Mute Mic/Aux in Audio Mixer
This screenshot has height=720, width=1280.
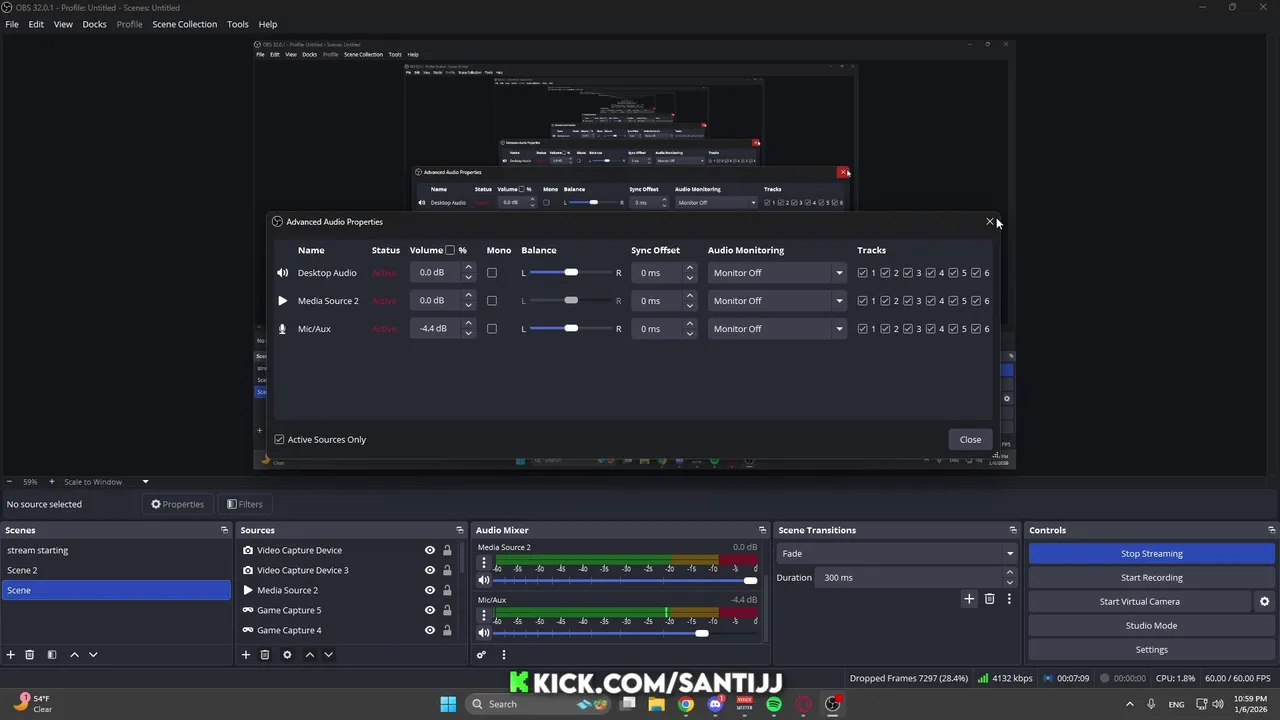coord(484,633)
